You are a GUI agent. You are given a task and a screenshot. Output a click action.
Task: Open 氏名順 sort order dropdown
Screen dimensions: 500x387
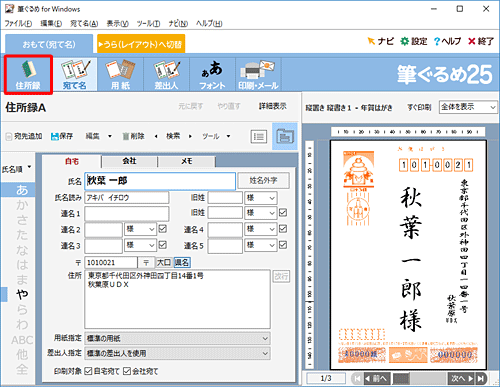coord(17,169)
